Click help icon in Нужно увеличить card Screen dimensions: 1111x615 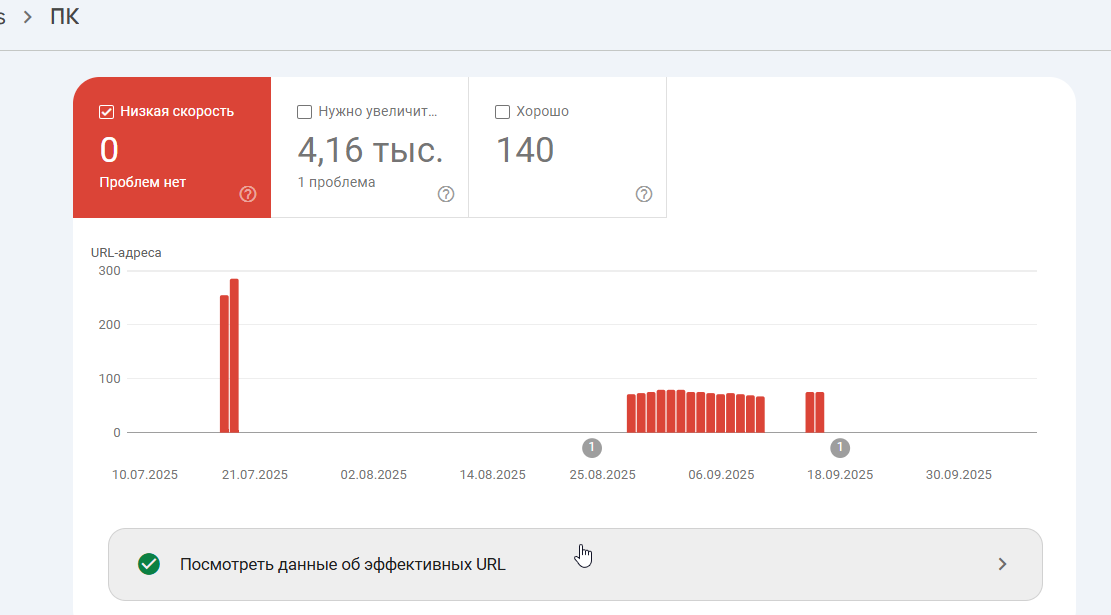click(x=446, y=194)
